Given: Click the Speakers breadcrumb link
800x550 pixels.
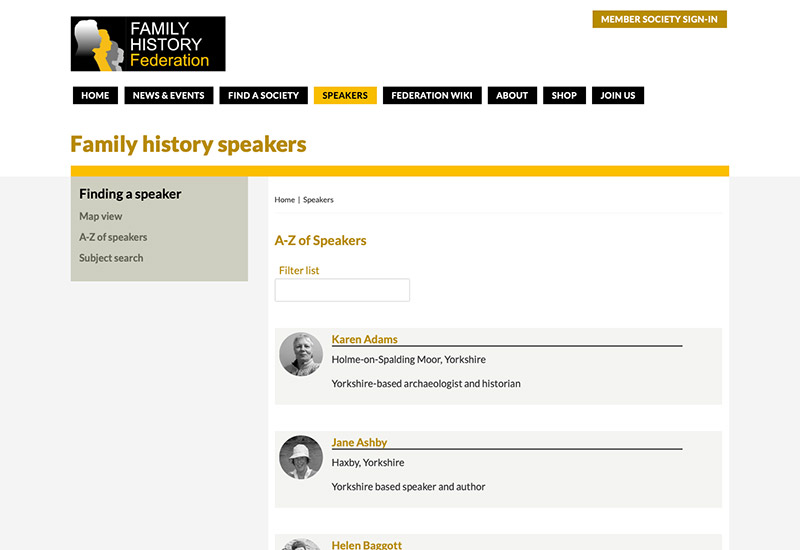Looking at the screenshot, I should [318, 200].
